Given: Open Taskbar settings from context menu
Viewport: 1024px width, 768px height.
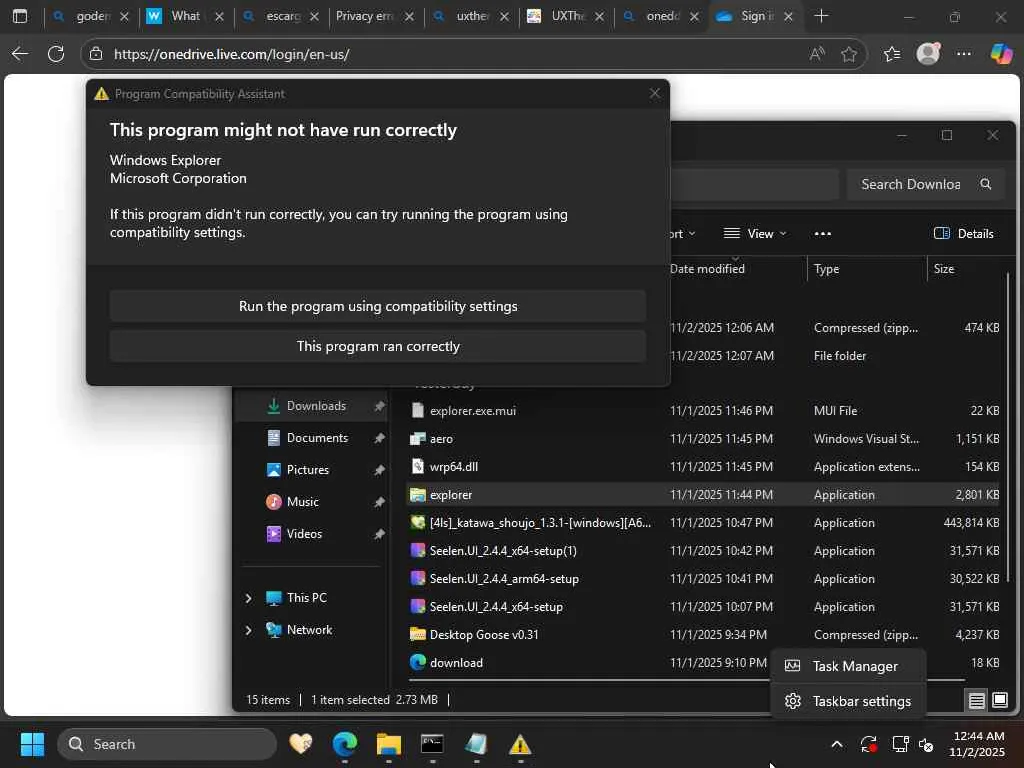Looking at the screenshot, I should 848,701.
